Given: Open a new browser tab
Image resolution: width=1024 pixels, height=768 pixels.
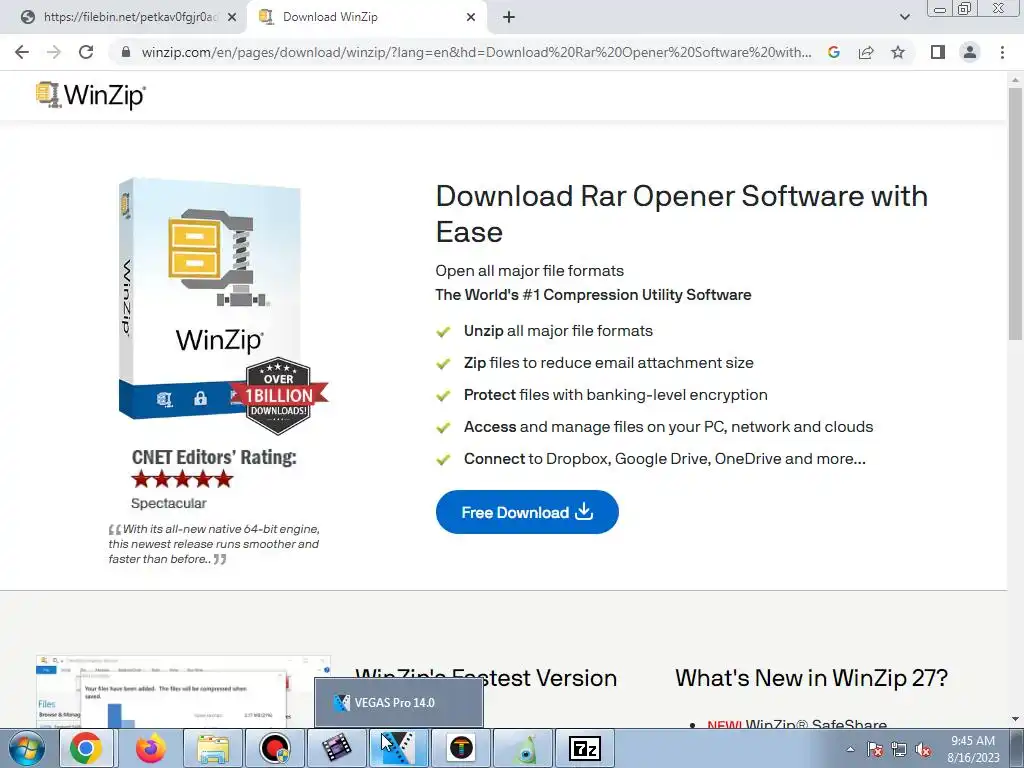Looking at the screenshot, I should pyautogui.click(x=509, y=17).
